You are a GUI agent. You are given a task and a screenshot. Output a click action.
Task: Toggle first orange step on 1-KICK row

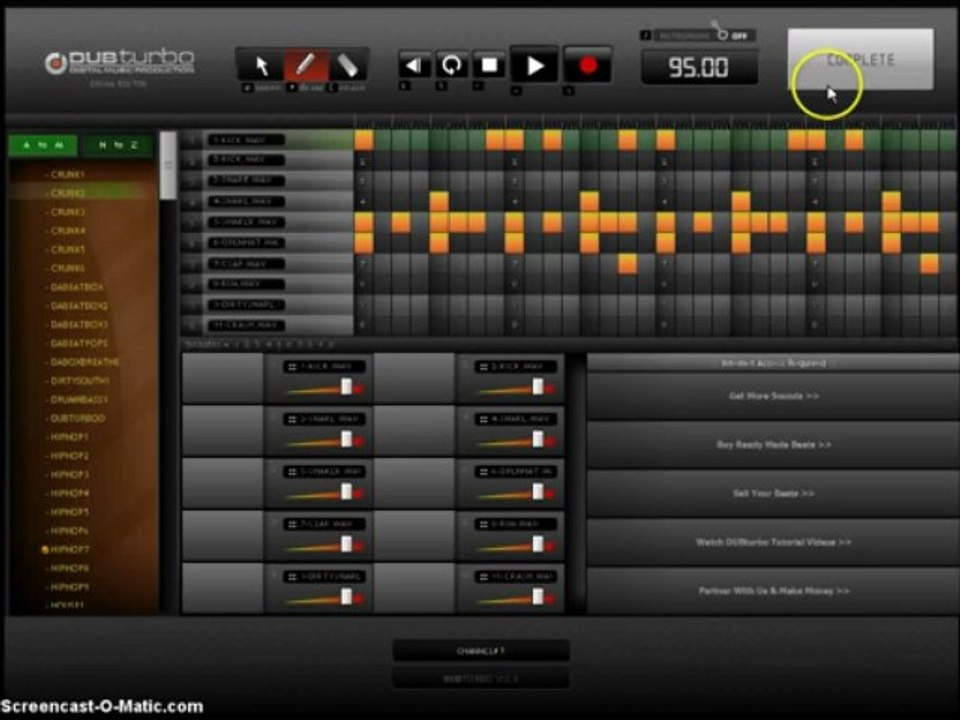364,140
